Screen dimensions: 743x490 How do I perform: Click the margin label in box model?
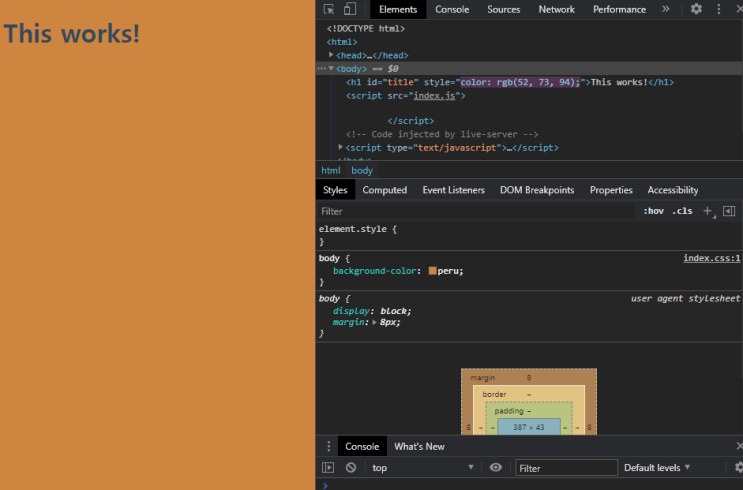482,378
